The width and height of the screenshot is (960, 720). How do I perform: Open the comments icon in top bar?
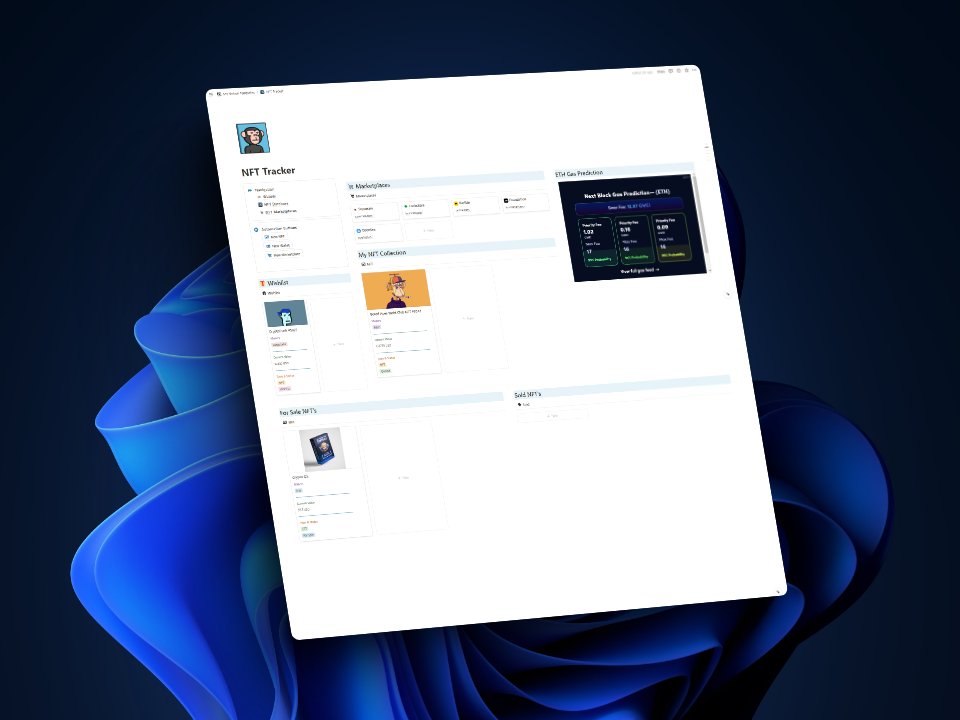click(x=670, y=71)
